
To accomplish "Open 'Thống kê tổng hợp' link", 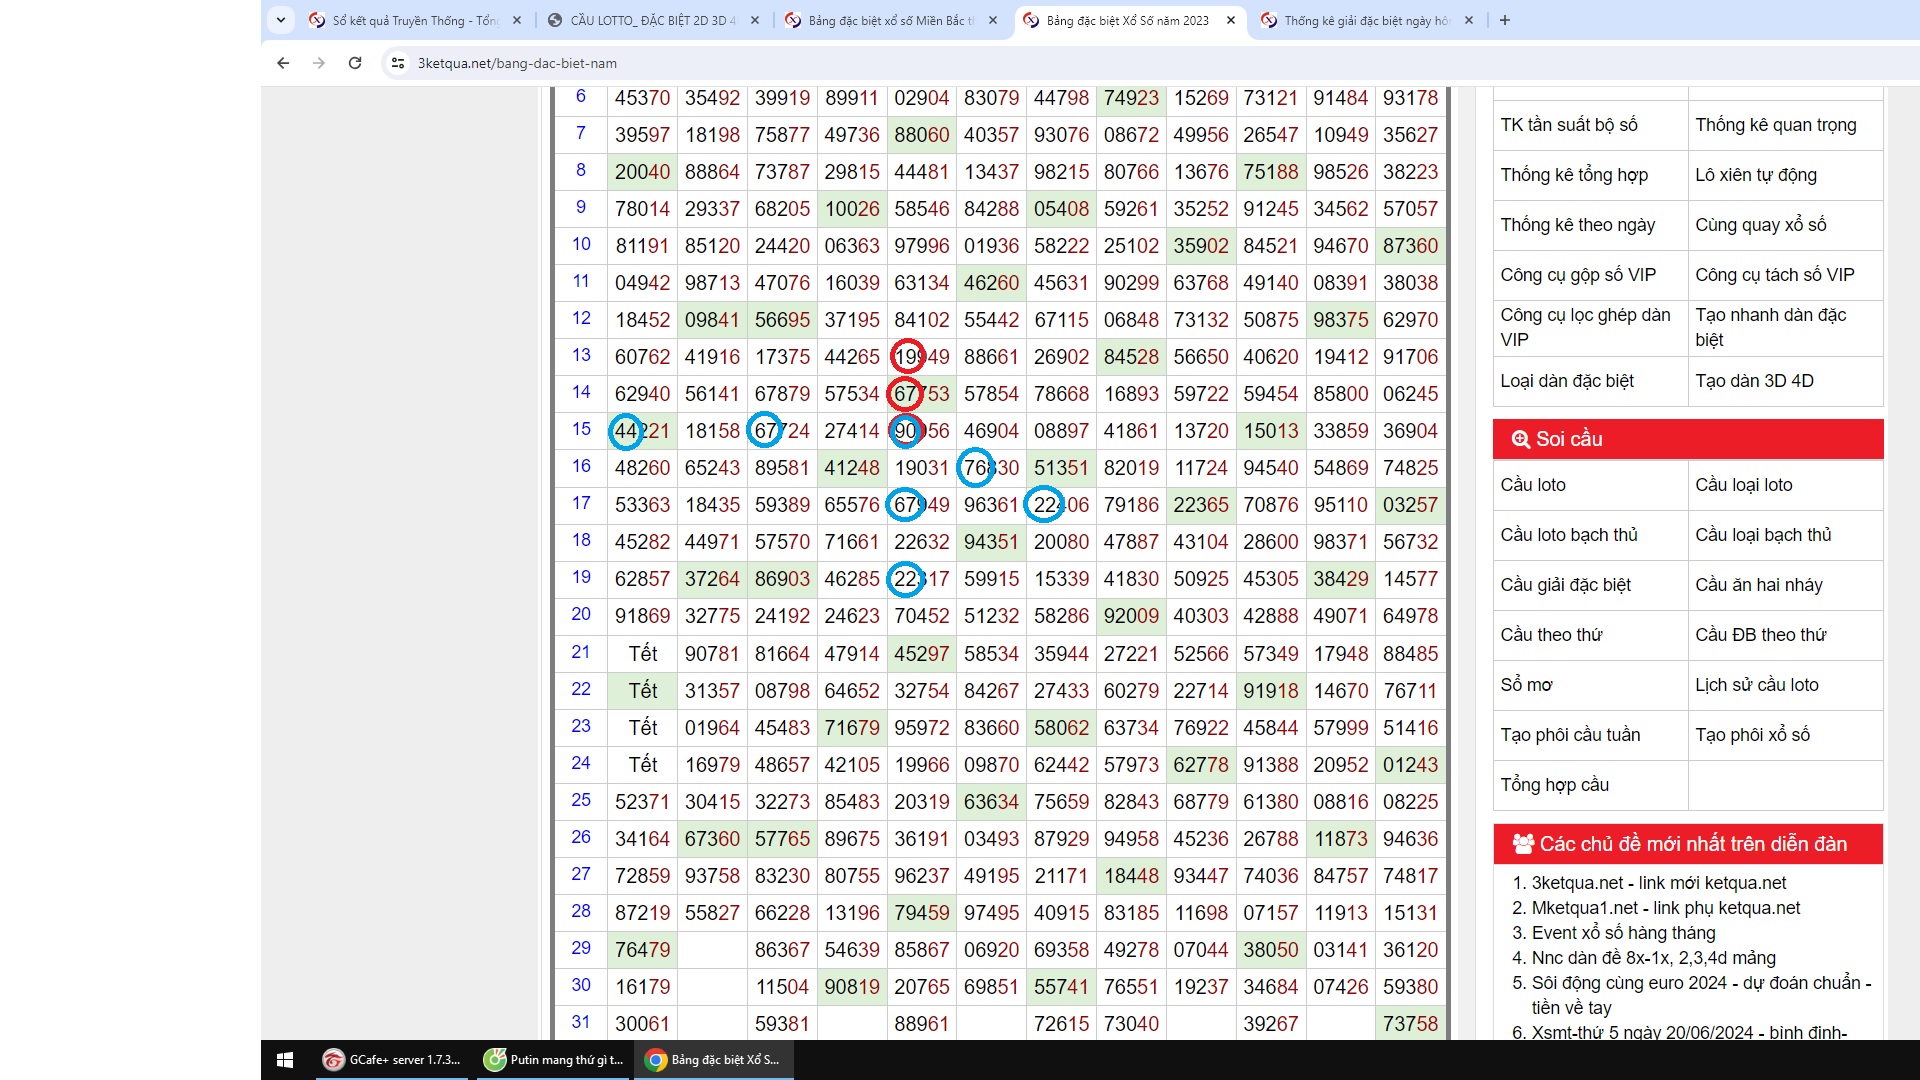I will pyautogui.click(x=1574, y=175).
